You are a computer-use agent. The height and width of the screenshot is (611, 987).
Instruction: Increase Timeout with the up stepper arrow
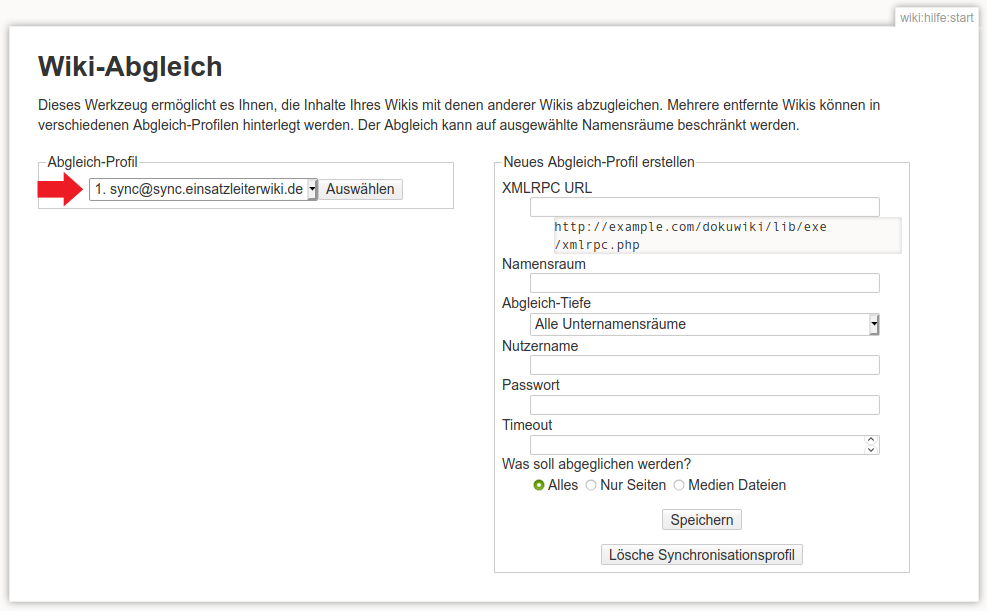(872, 440)
